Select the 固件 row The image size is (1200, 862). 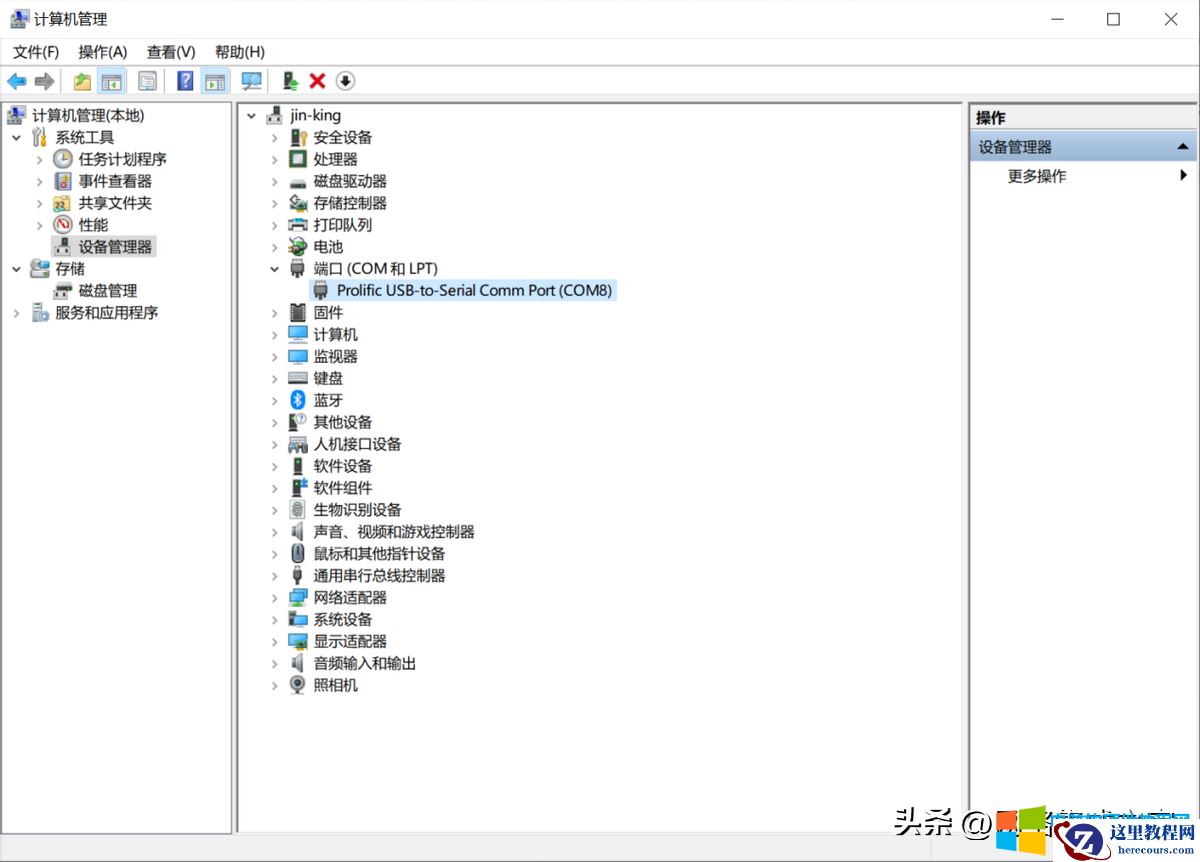[x=328, y=313]
